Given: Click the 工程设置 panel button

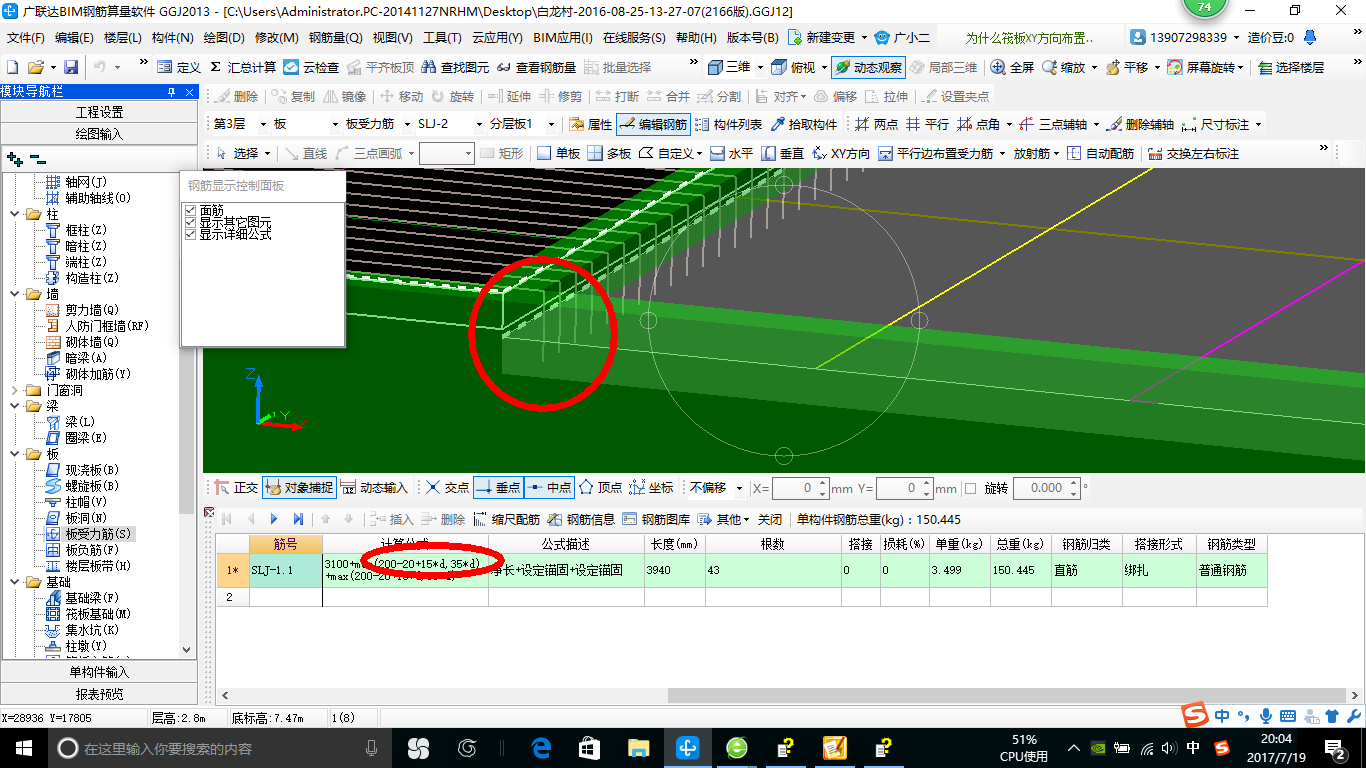Looking at the screenshot, I should [99, 112].
